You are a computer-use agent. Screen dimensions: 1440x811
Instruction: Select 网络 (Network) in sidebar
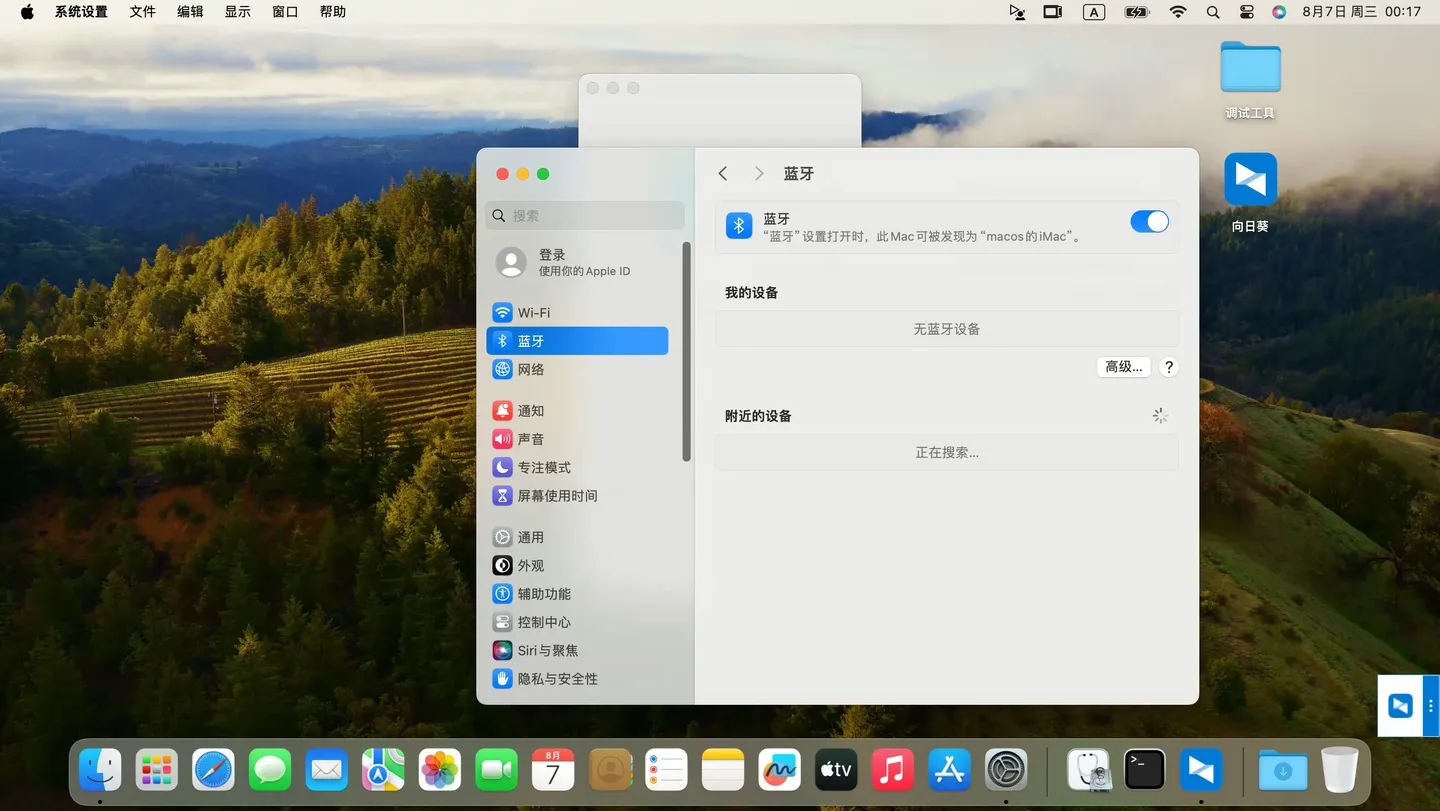point(531,370)
